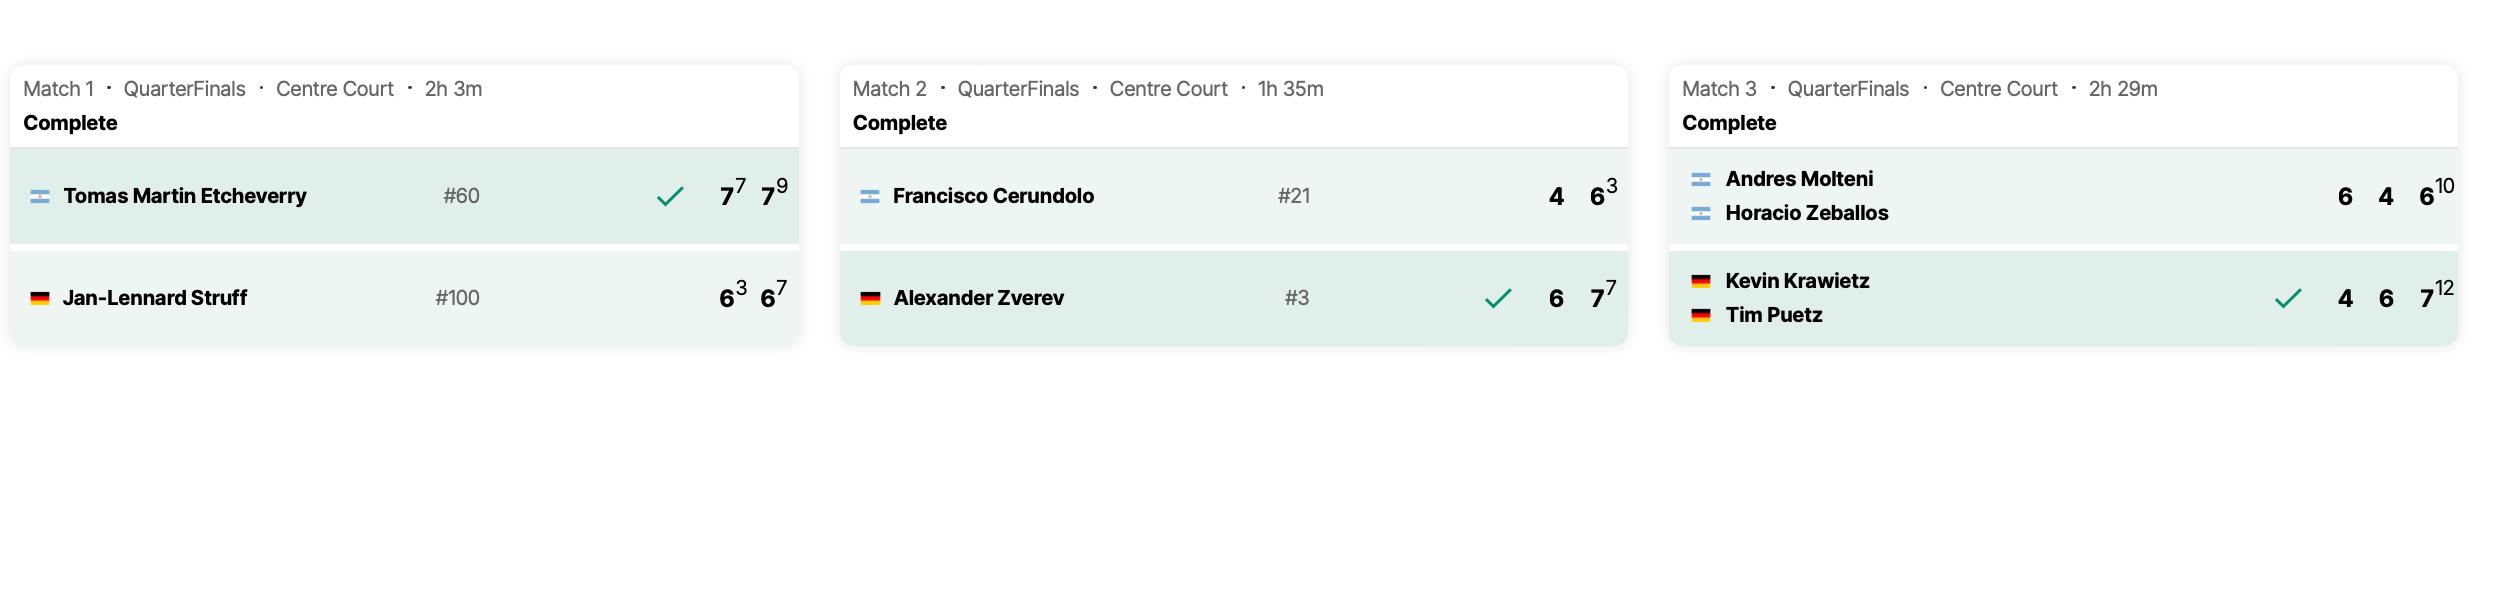Click Argentina flag beside Andres Molteni

(1701, 180)
